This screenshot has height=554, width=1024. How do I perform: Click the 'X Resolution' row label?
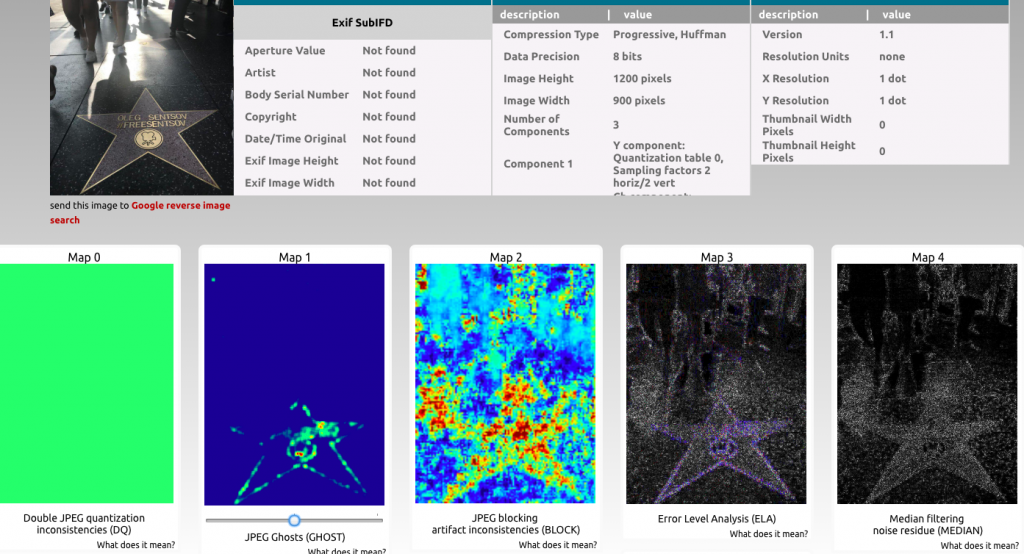pyautogui.click(x=795, y=78)
